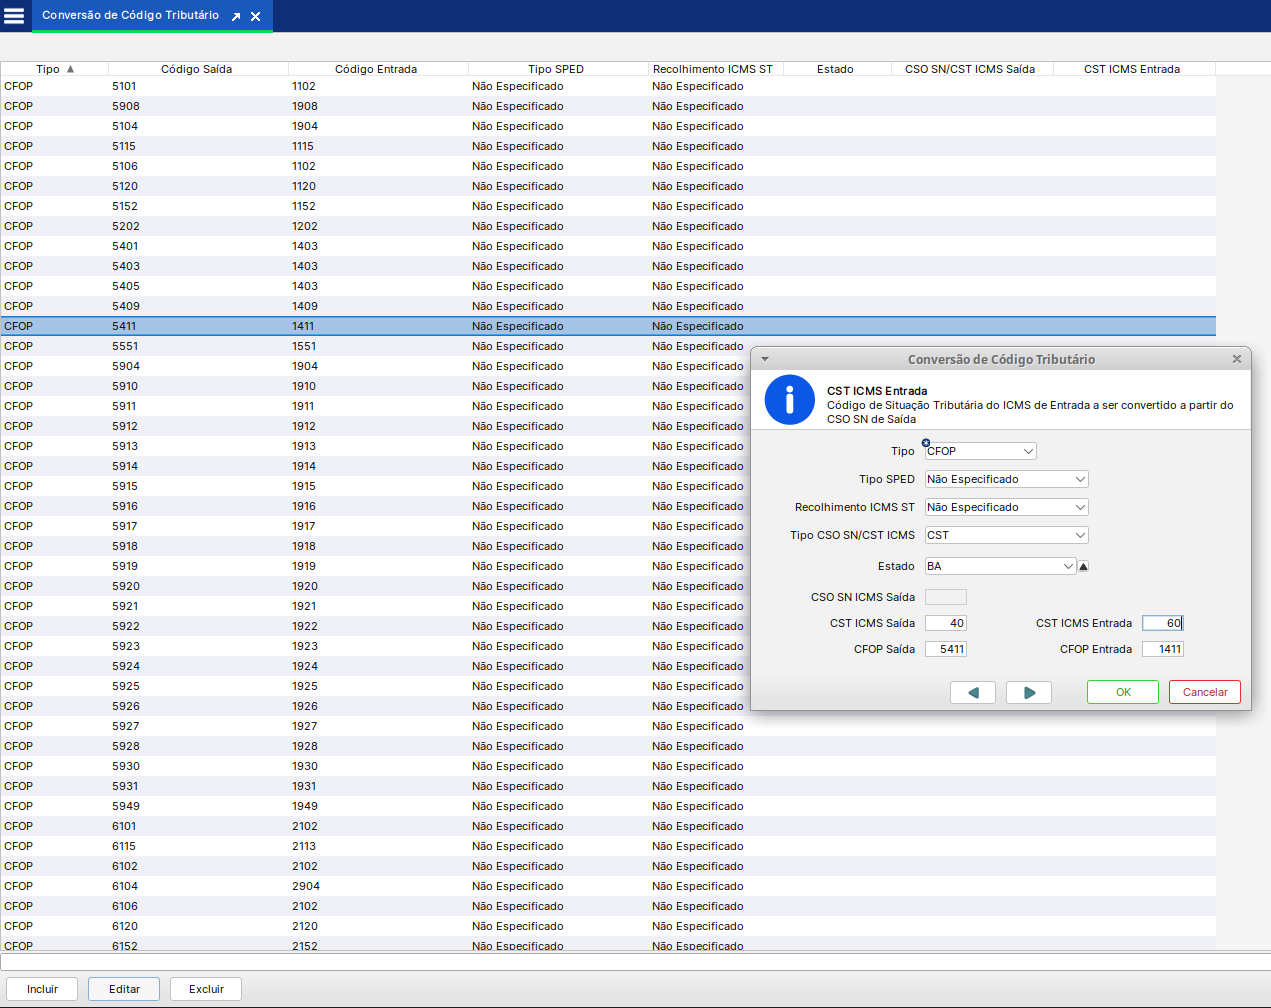Close the Conversão de Código Tributário tab
The height and width of the screenshot is (1008, 1271).
(x=256, y=17)
